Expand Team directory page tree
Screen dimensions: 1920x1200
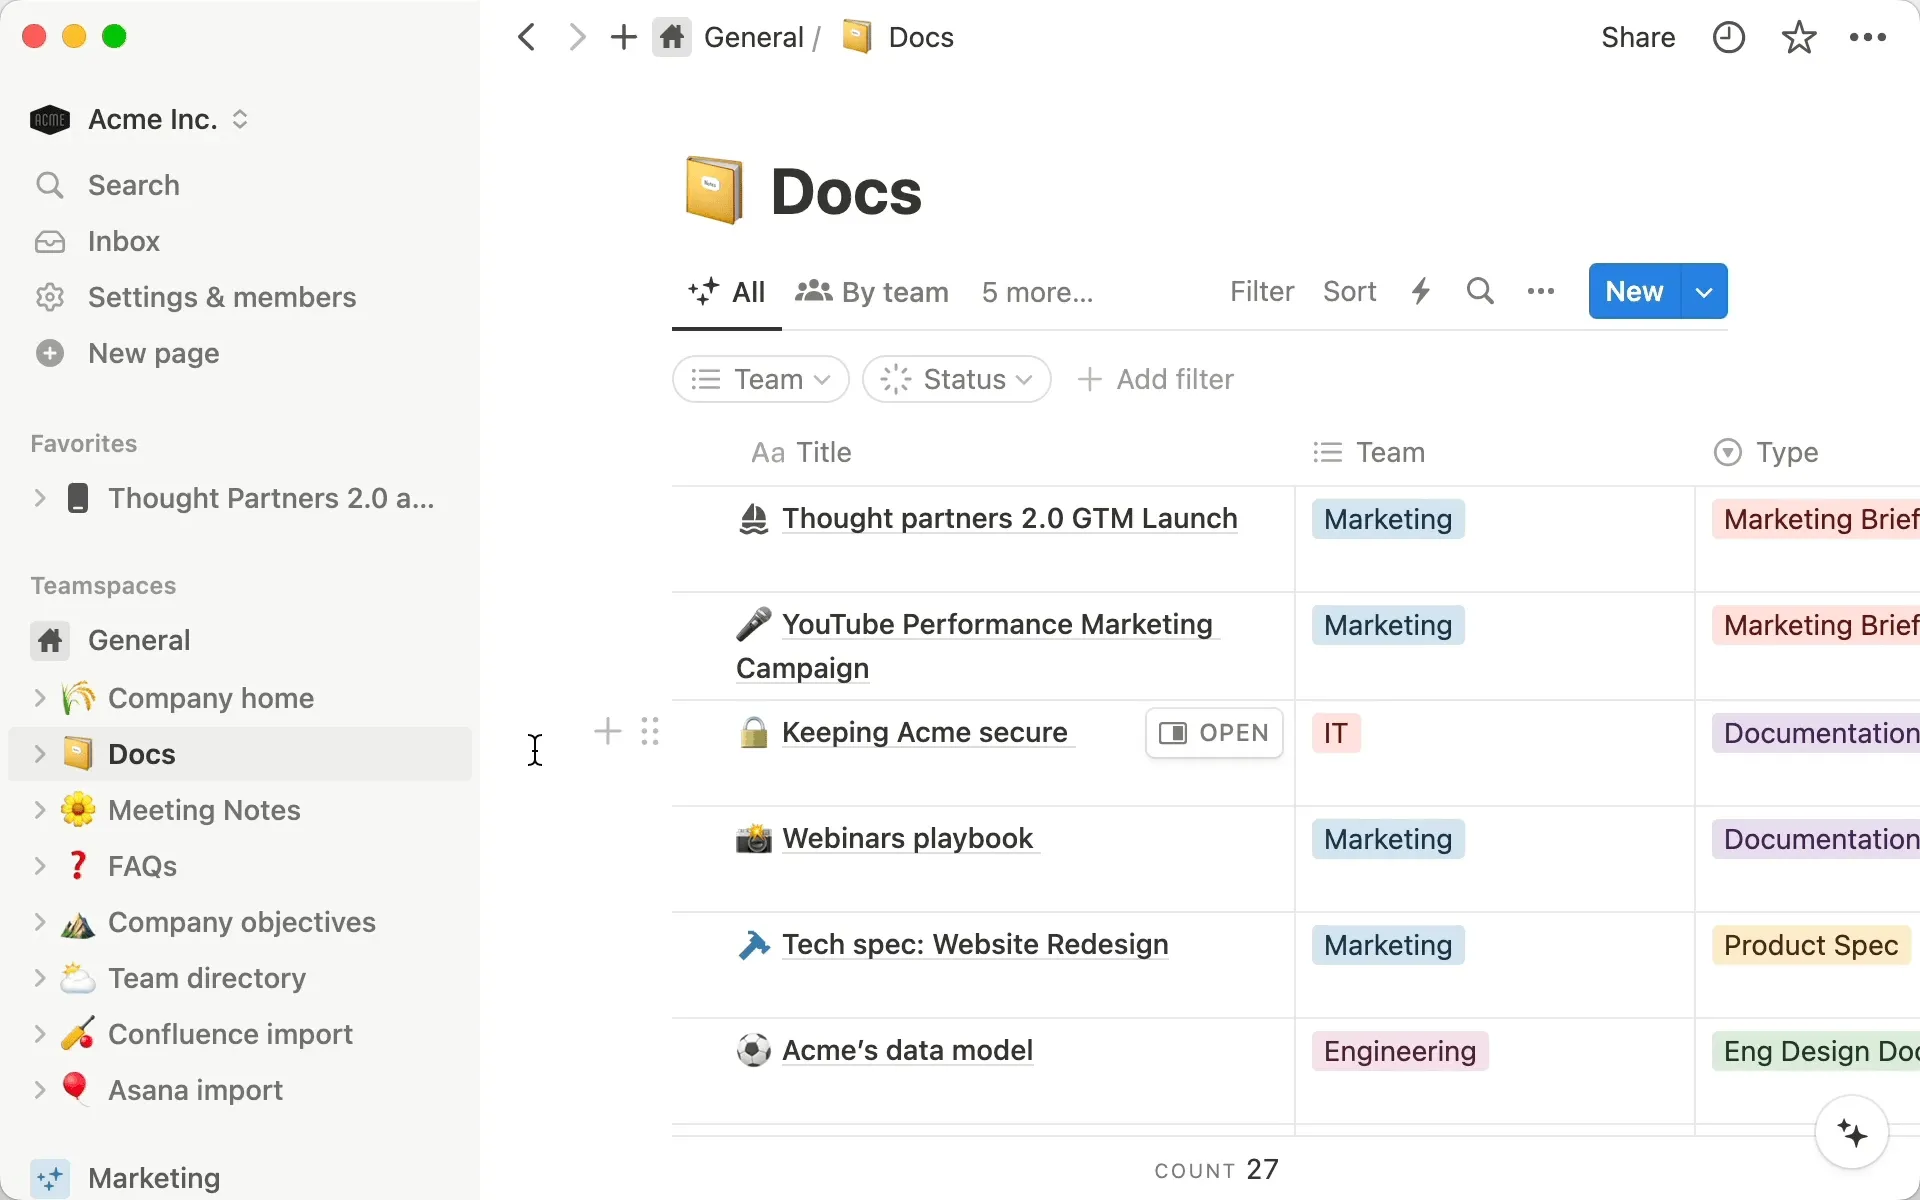(x=40, y=978)
